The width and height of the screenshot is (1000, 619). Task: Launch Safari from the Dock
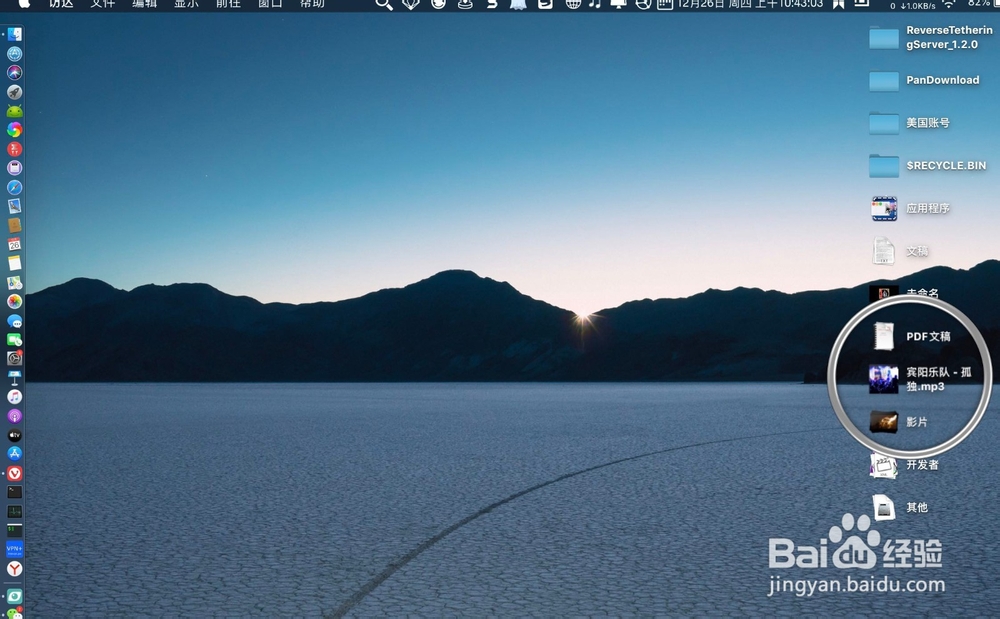(15, 187)
